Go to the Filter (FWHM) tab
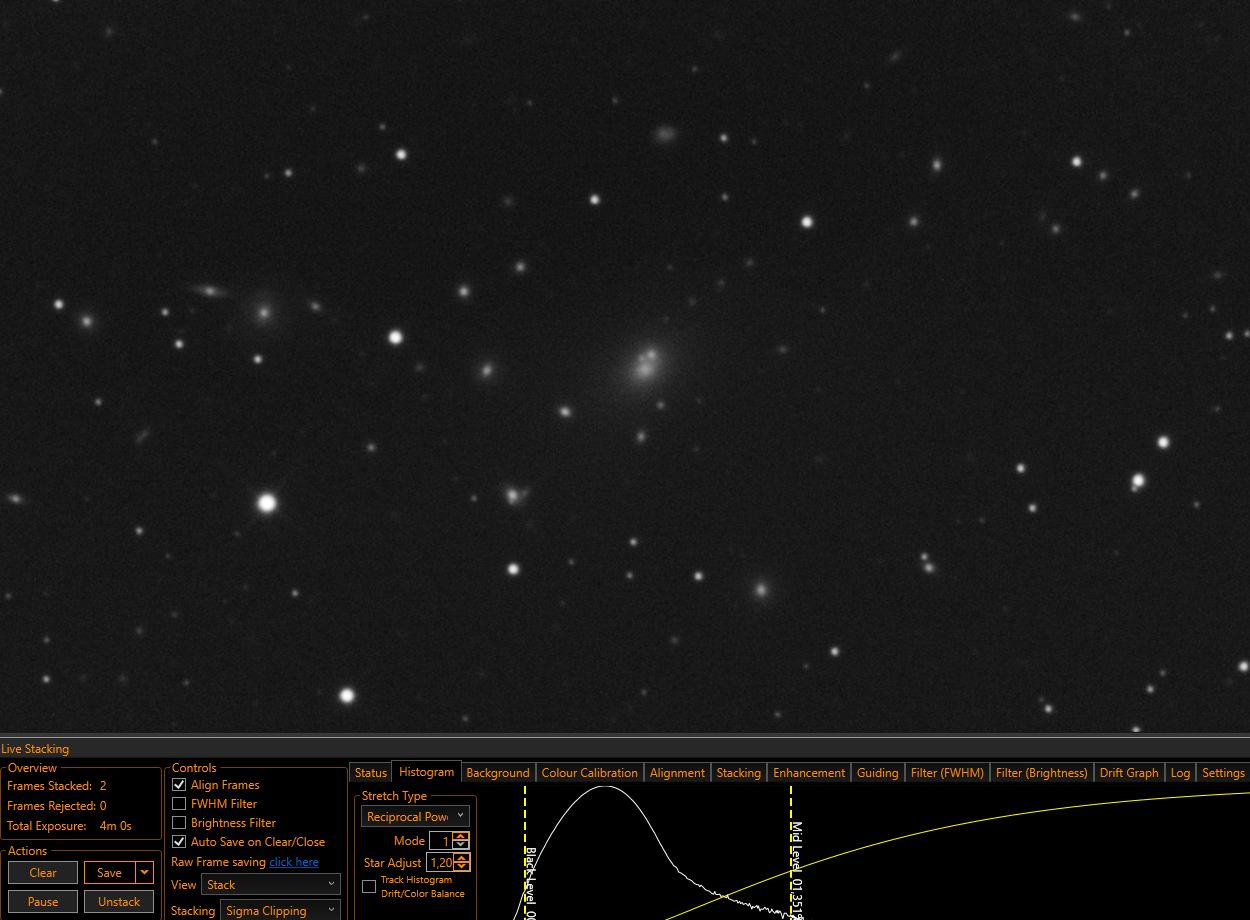The height and width of the screenshot is (920, 1250). tap(947, 773)
